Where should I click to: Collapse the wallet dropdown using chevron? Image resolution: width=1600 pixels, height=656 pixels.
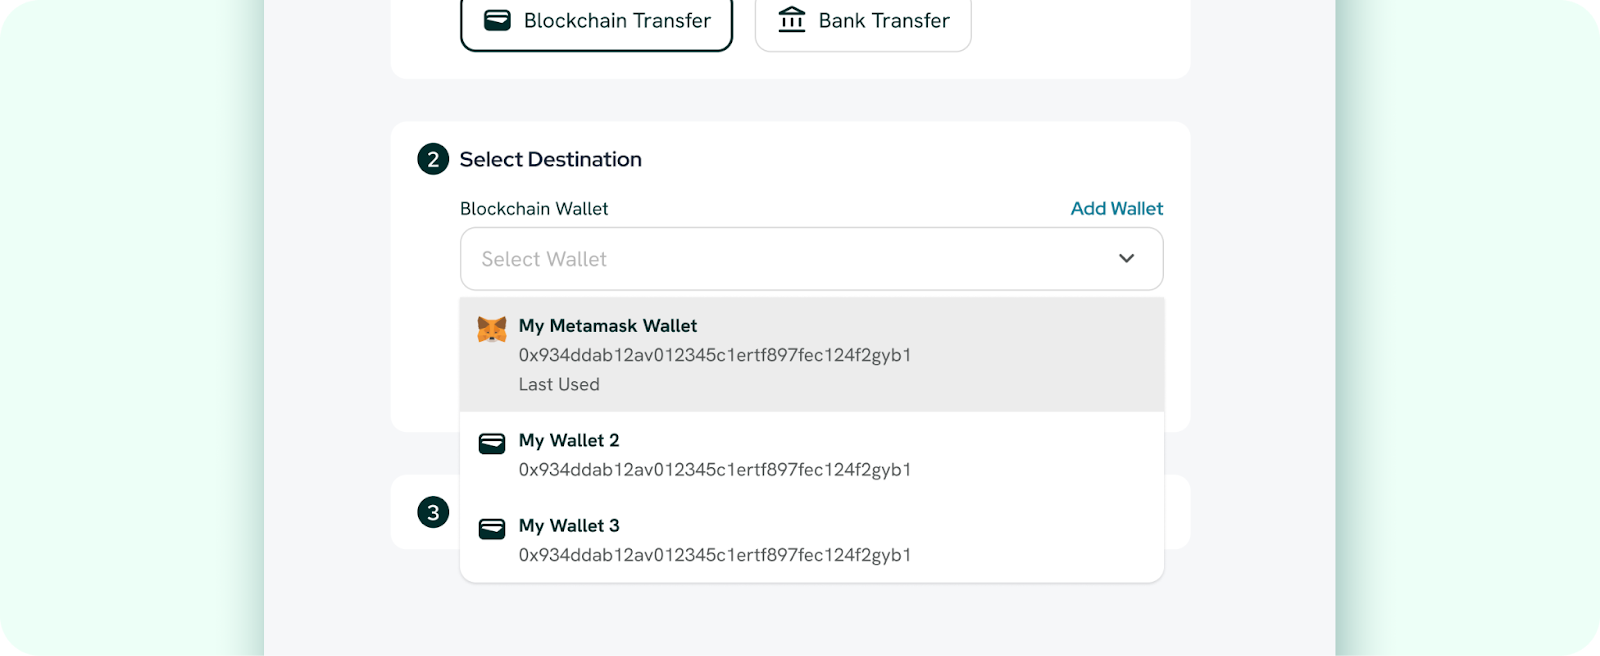tap(1127, 258)
